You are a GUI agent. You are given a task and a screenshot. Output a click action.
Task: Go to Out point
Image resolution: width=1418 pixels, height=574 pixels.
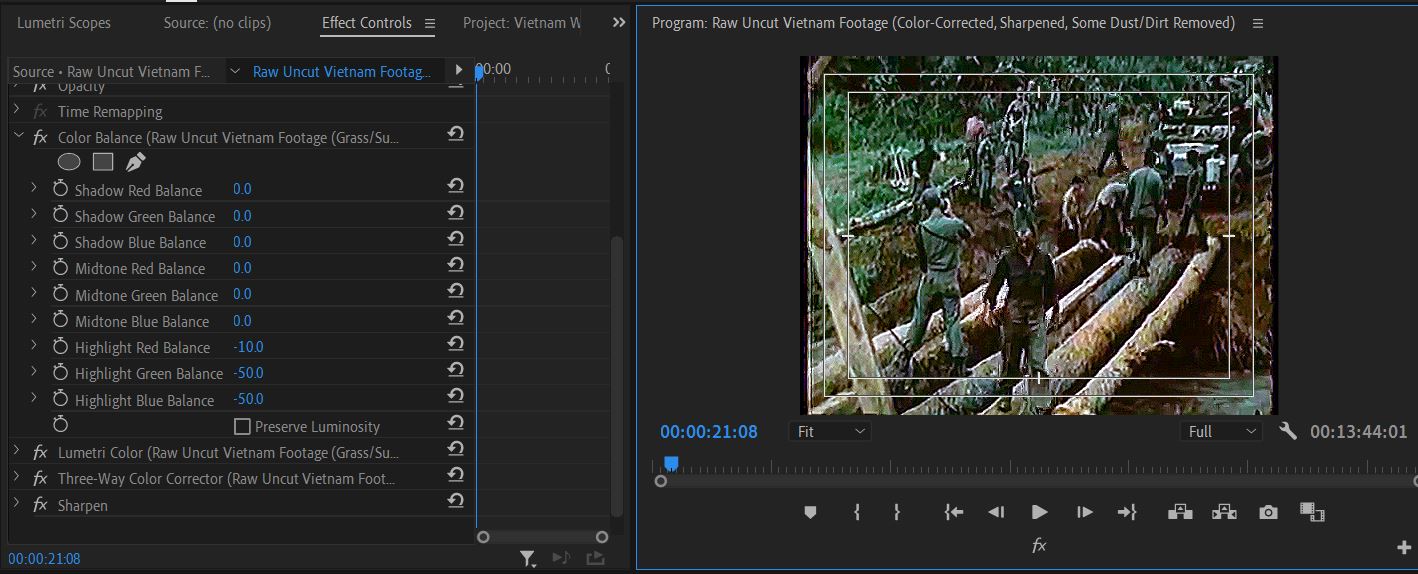click(1127, 512)
